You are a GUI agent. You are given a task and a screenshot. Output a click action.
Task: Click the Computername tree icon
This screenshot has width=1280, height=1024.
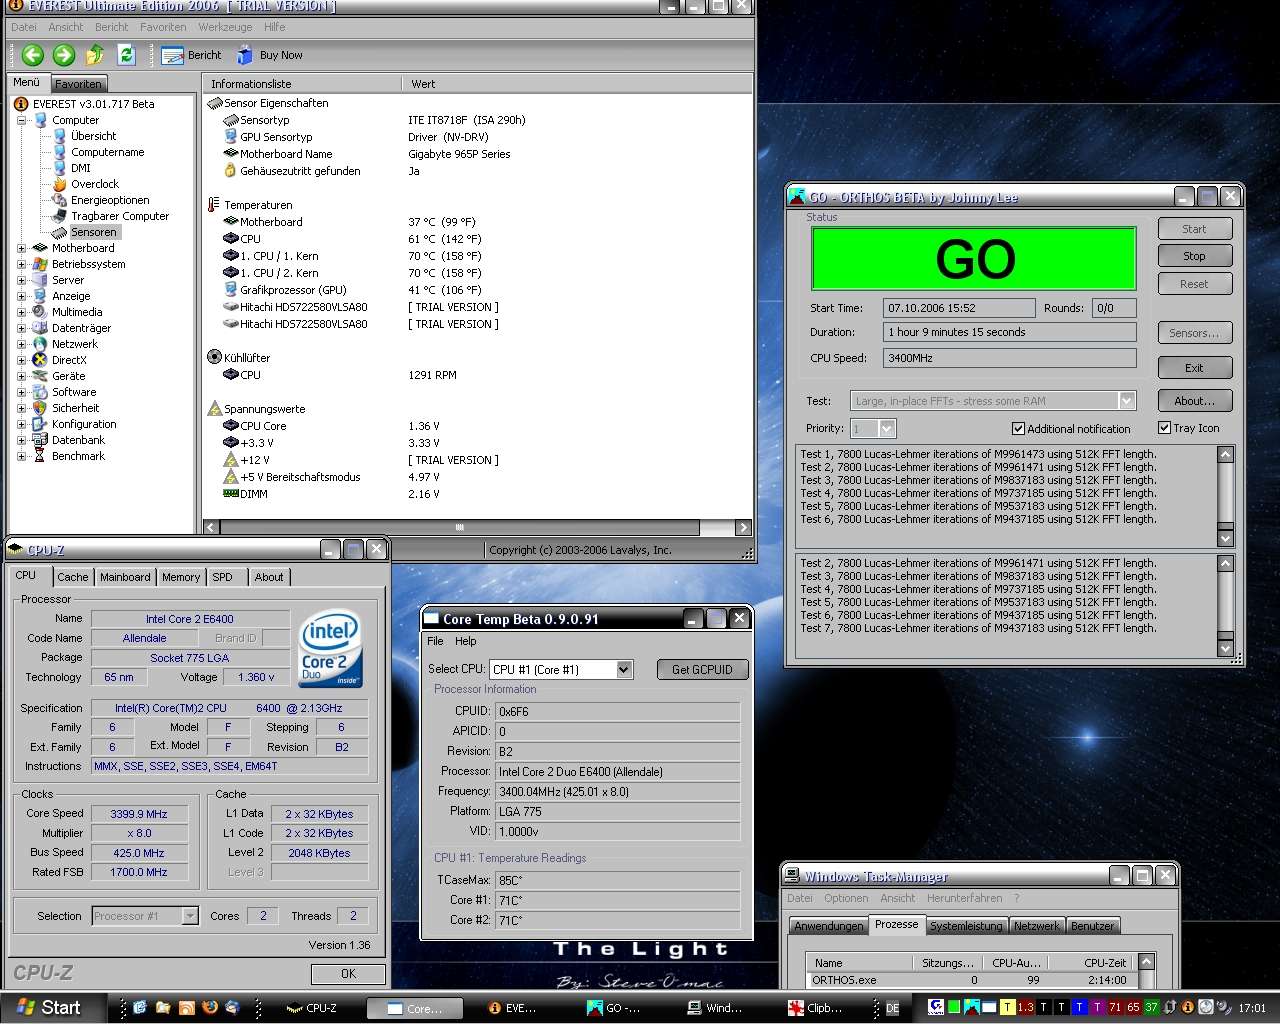tap(60, 152)
